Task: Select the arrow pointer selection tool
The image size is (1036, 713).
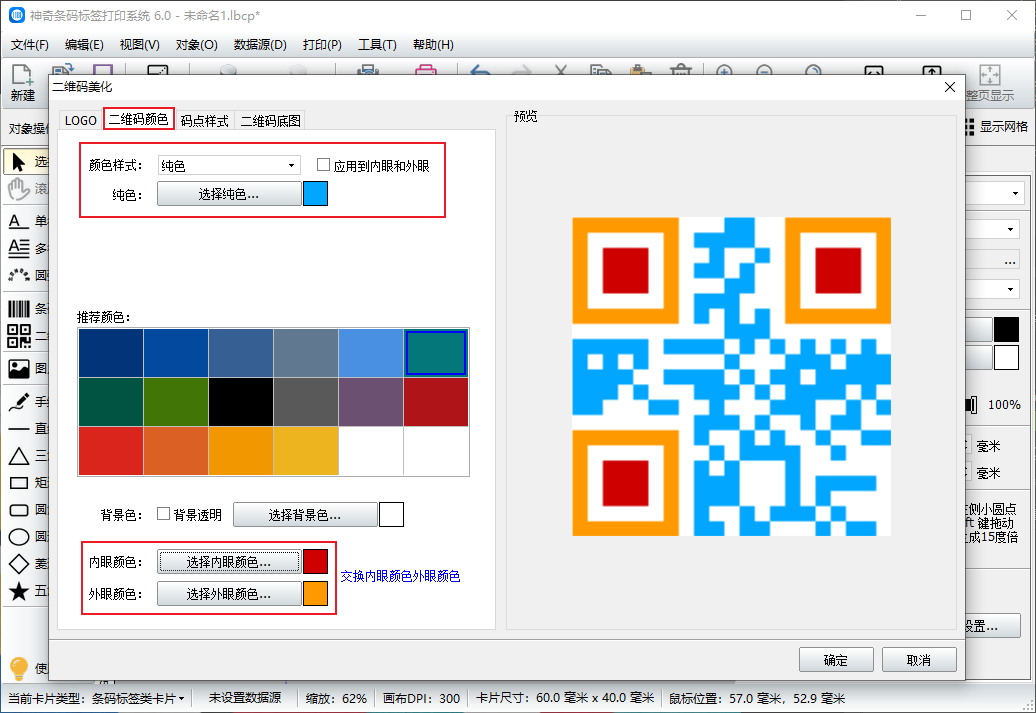Action: tap(18, 162)
